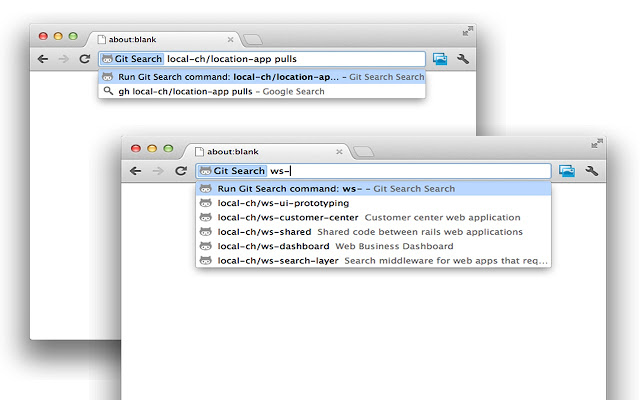640x400 pixels.
Task: Pick the local-ch/ws-shared suggestion
Action: point(373,232)
